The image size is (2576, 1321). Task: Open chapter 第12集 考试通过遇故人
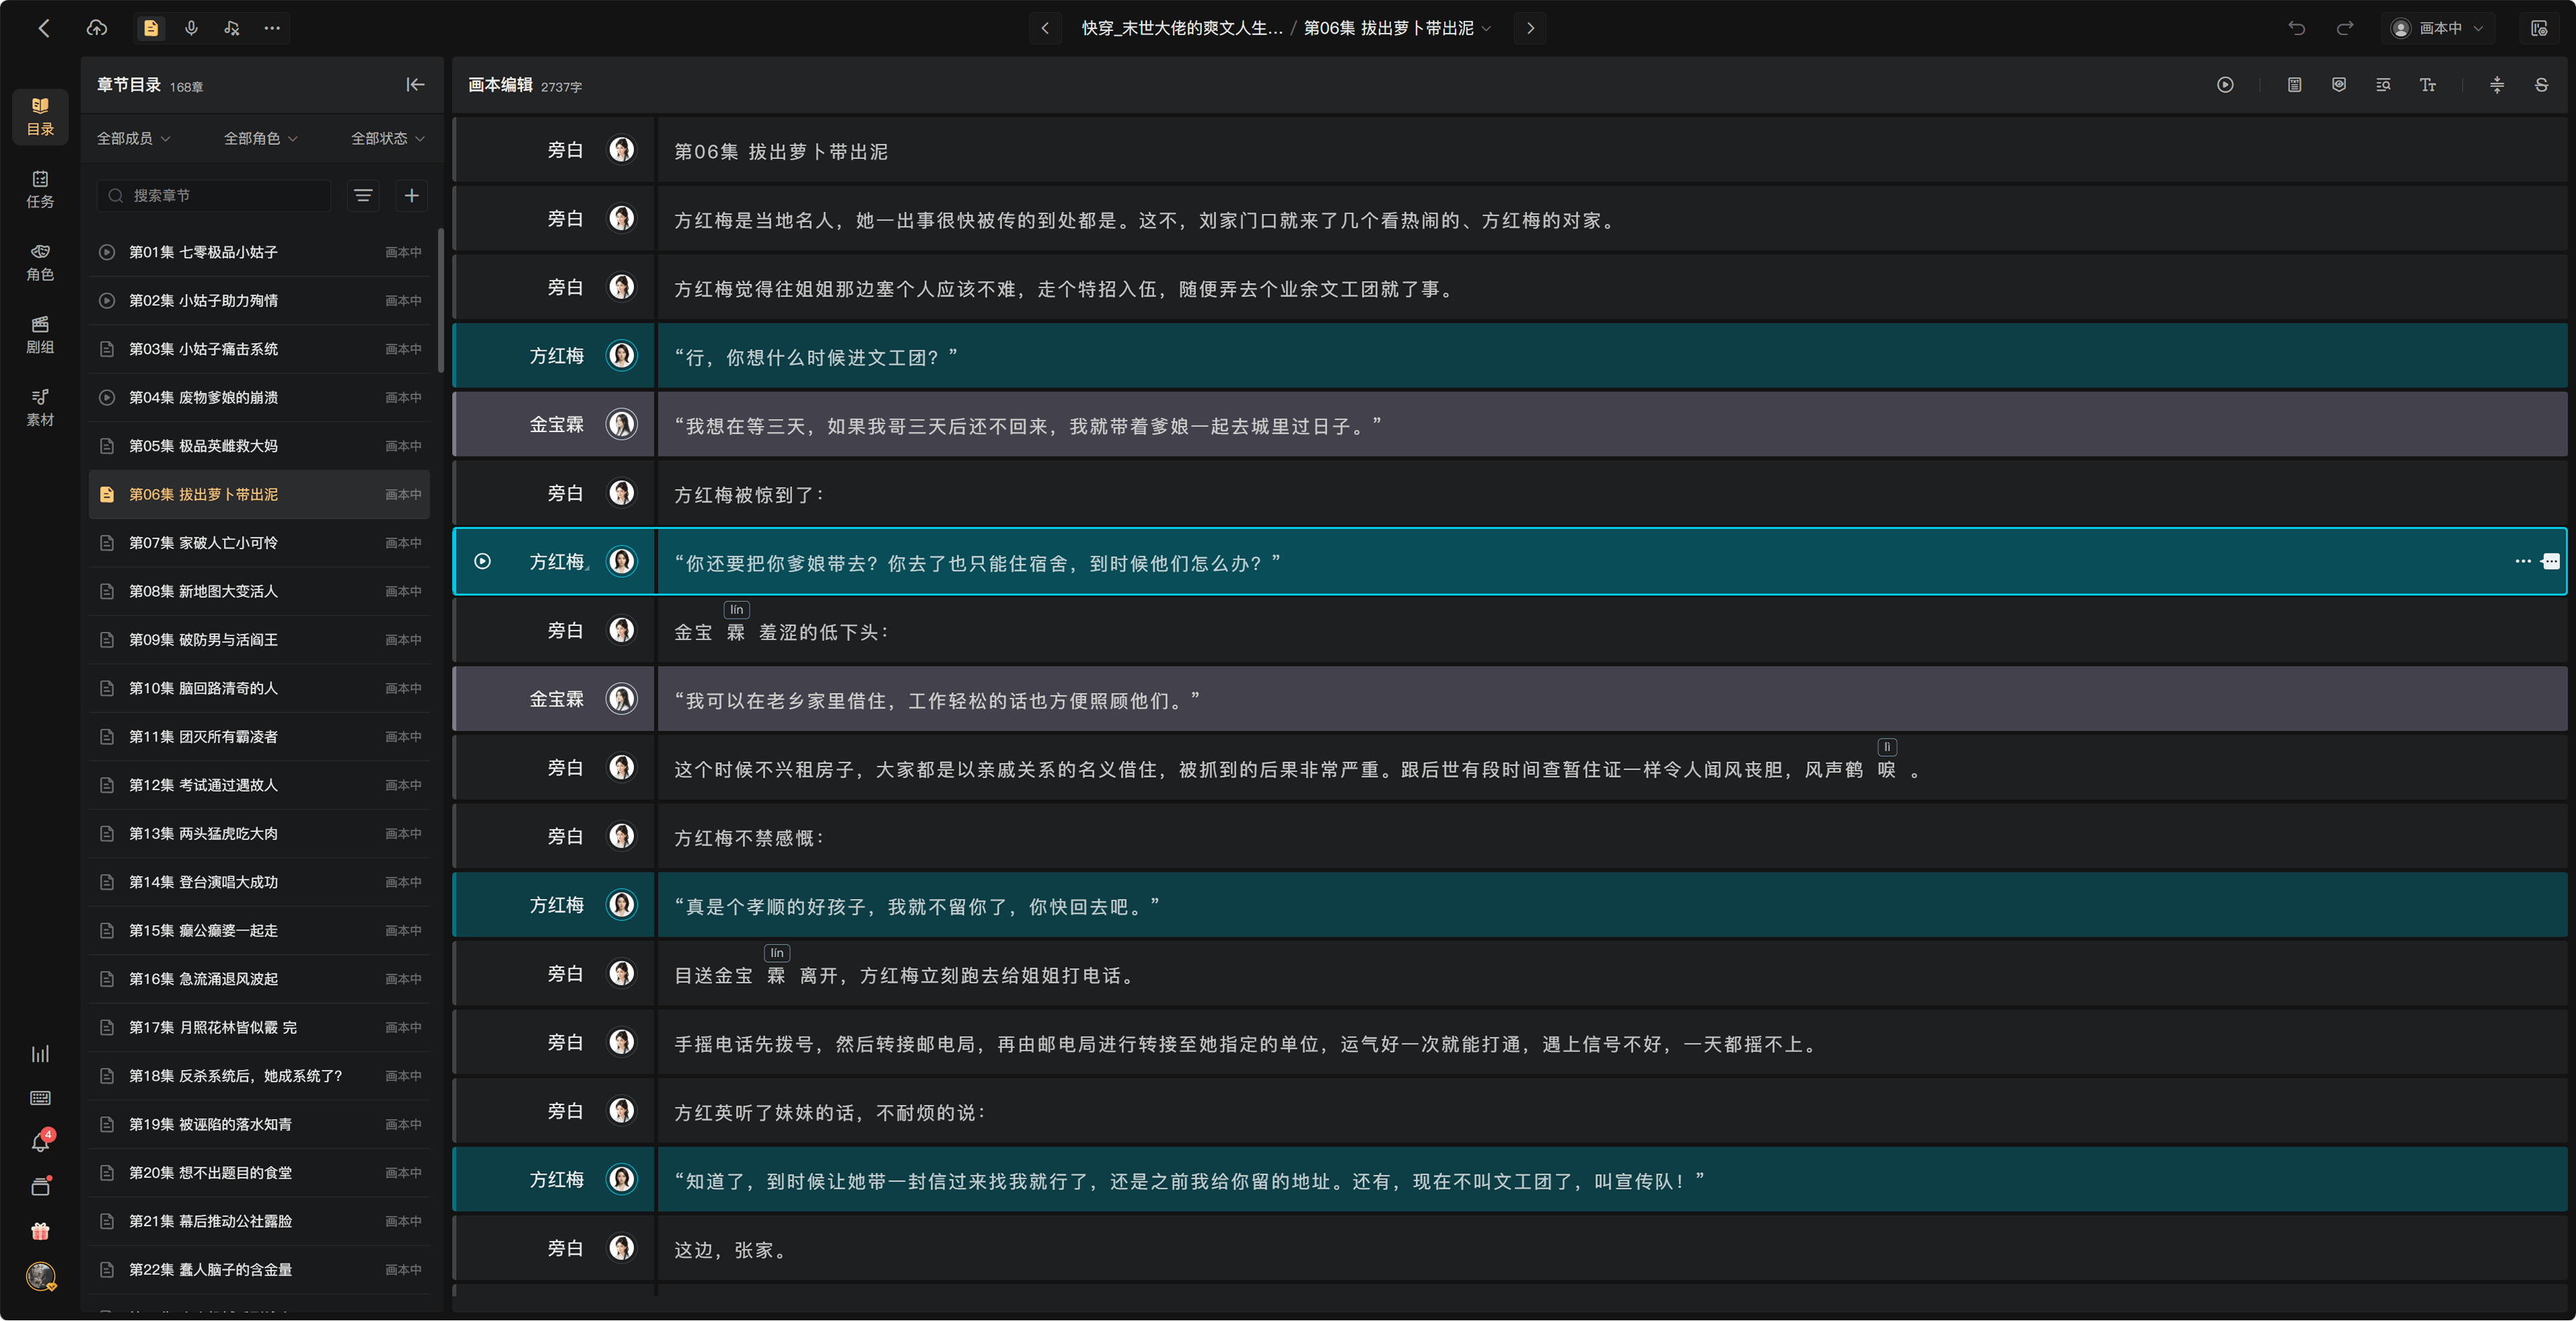point(260,785)
